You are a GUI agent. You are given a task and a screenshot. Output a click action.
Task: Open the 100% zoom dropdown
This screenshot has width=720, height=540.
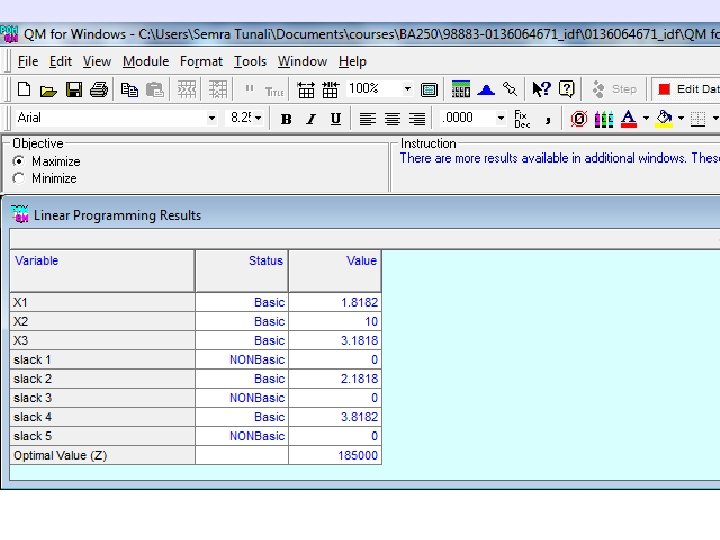(x=407, y=89)
